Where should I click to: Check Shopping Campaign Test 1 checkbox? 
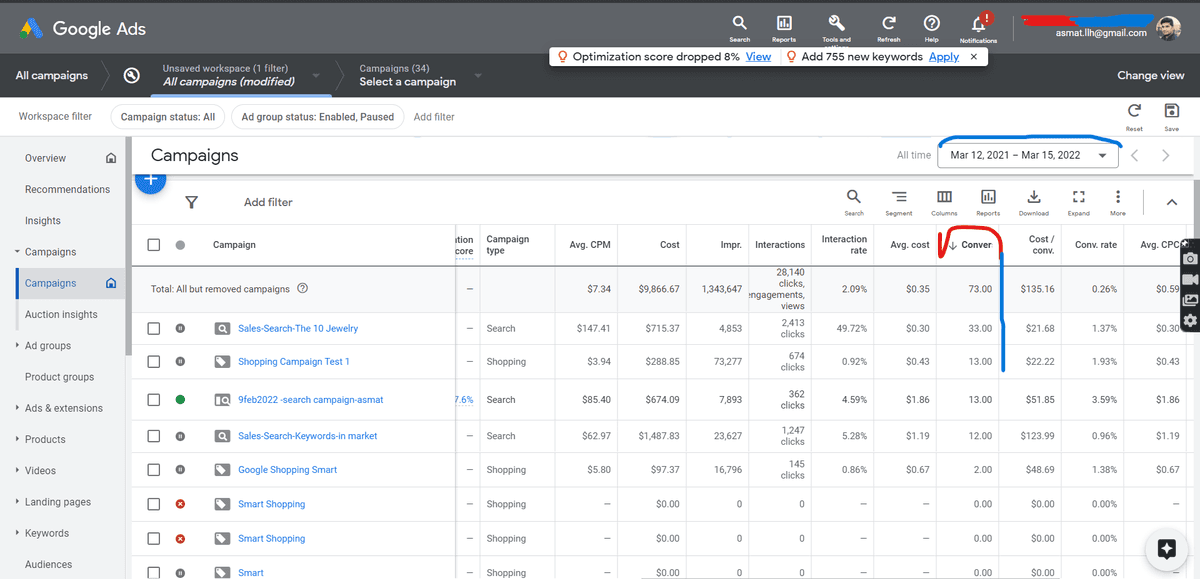[153, 361]
